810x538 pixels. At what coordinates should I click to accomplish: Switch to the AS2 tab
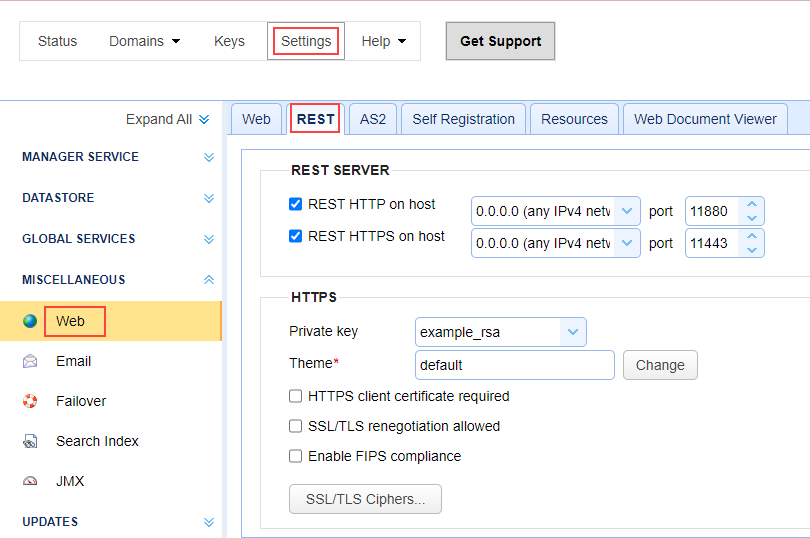[372, 119]
